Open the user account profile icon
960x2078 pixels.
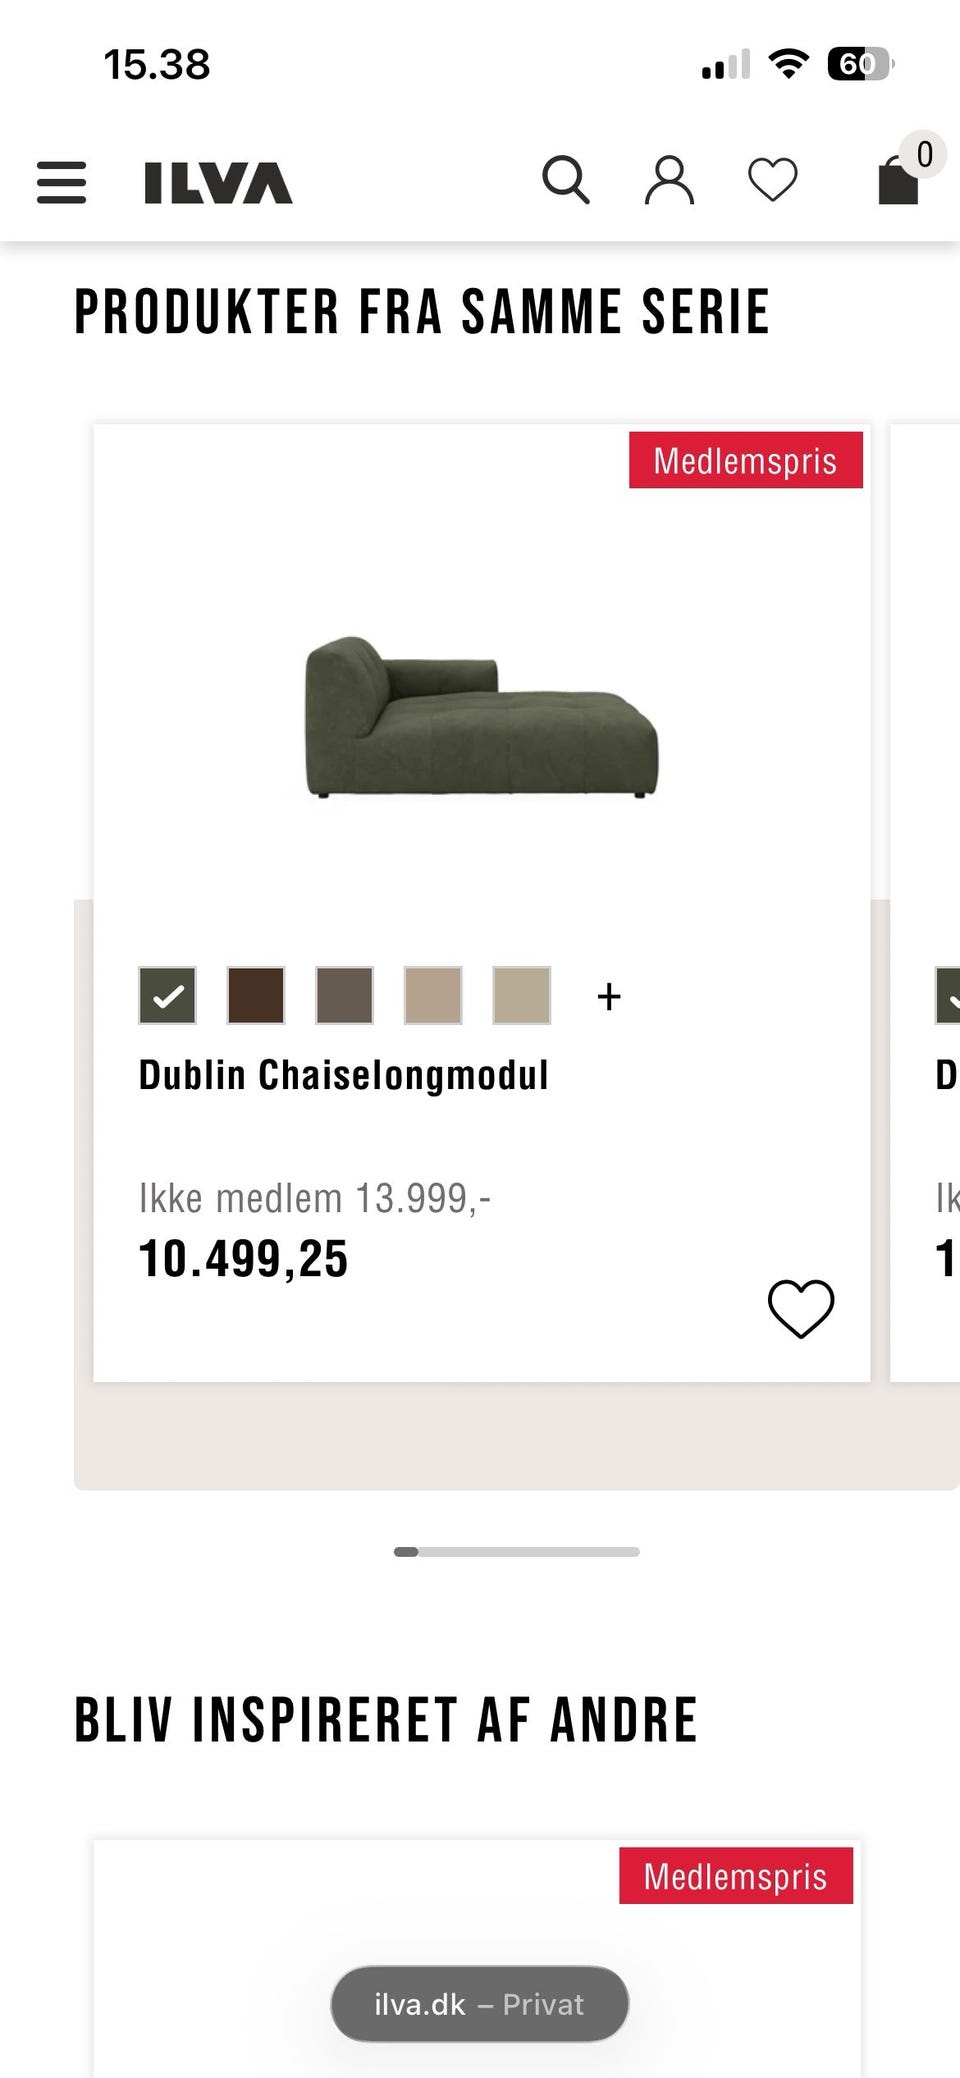click(669, 181)
